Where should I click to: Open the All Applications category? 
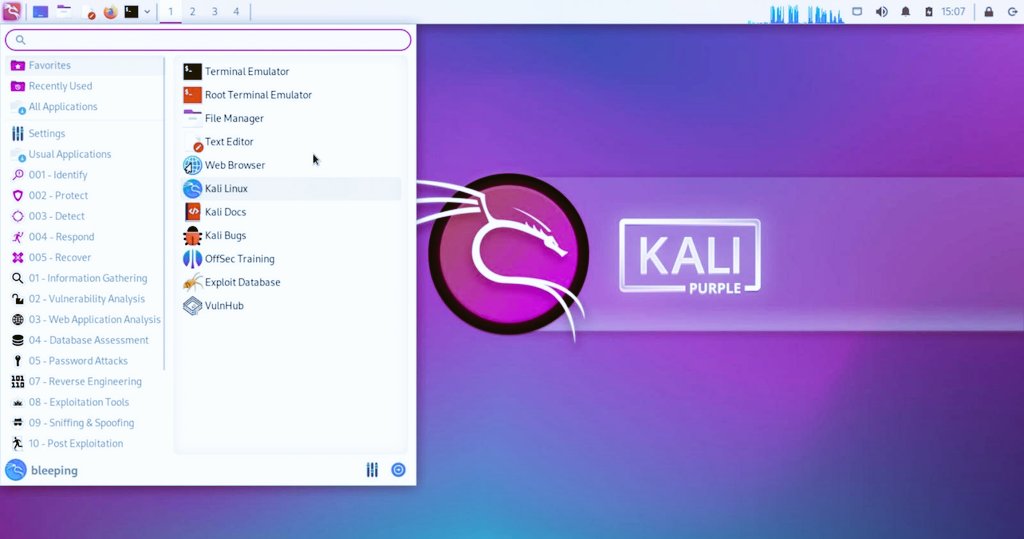[85, 106]
